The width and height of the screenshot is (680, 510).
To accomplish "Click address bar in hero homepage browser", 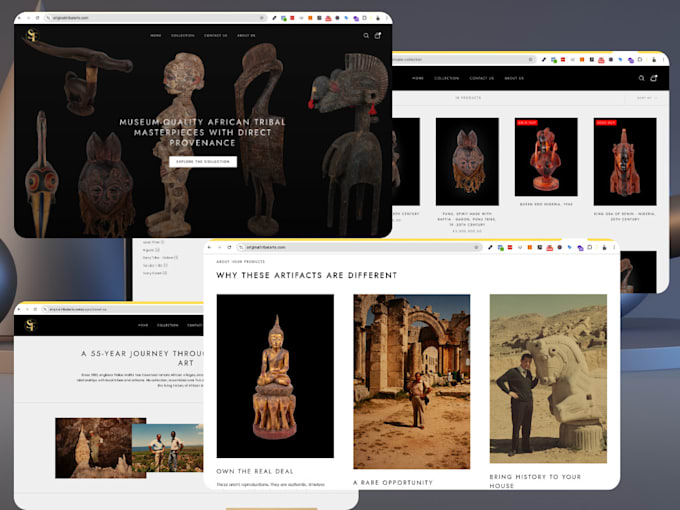I will pos(154,18).
